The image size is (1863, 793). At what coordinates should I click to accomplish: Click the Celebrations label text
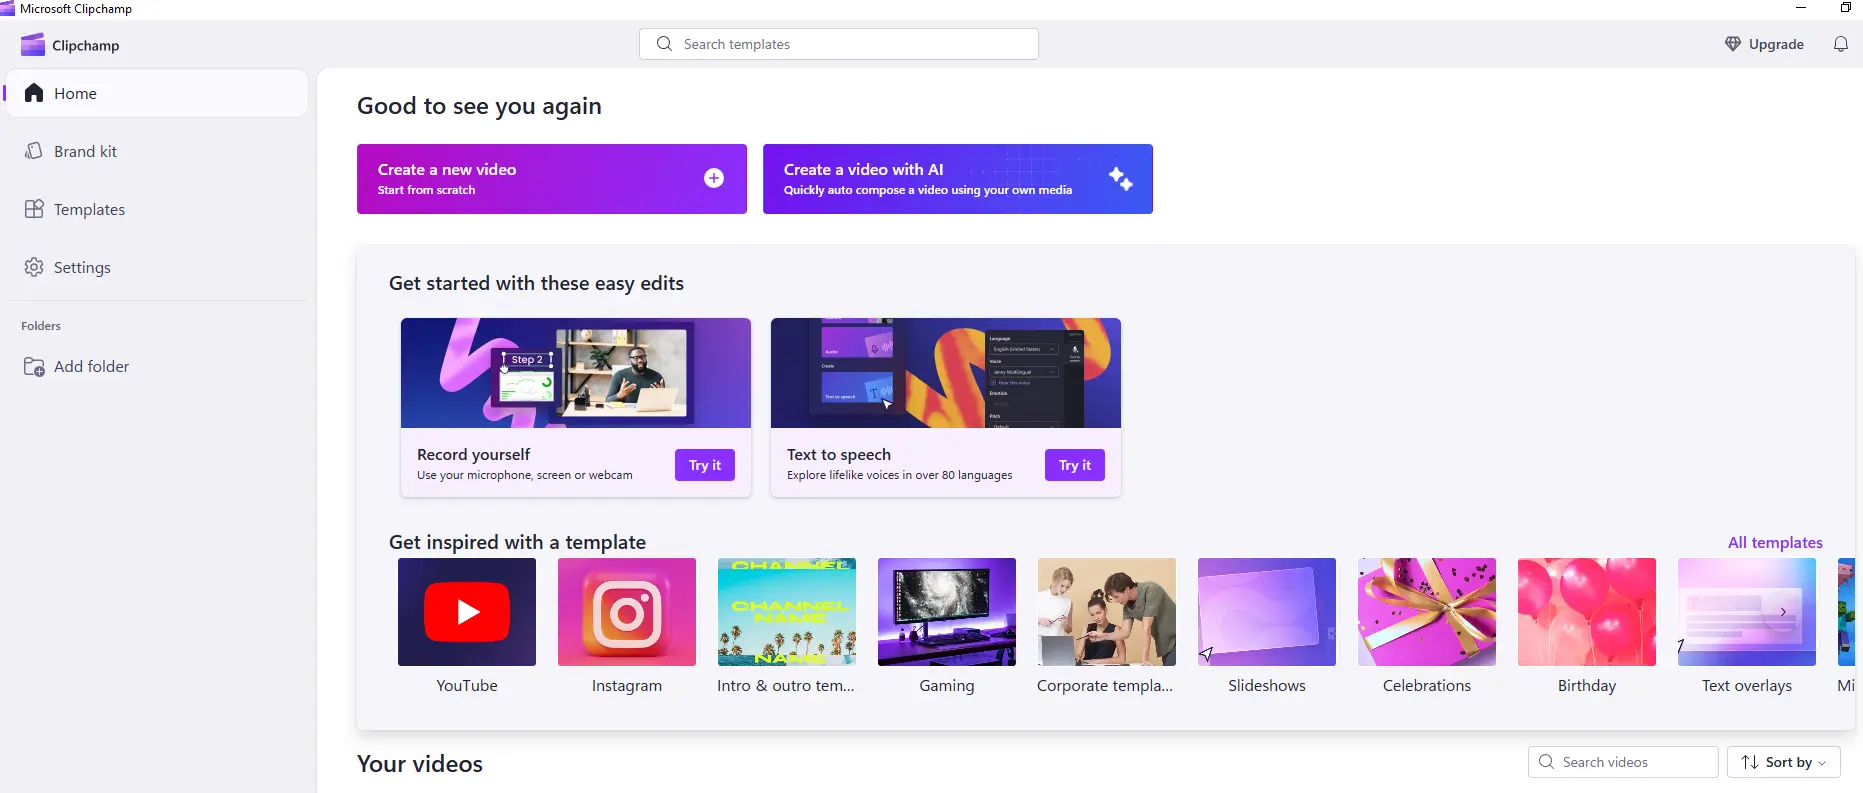click(1427, 685)
